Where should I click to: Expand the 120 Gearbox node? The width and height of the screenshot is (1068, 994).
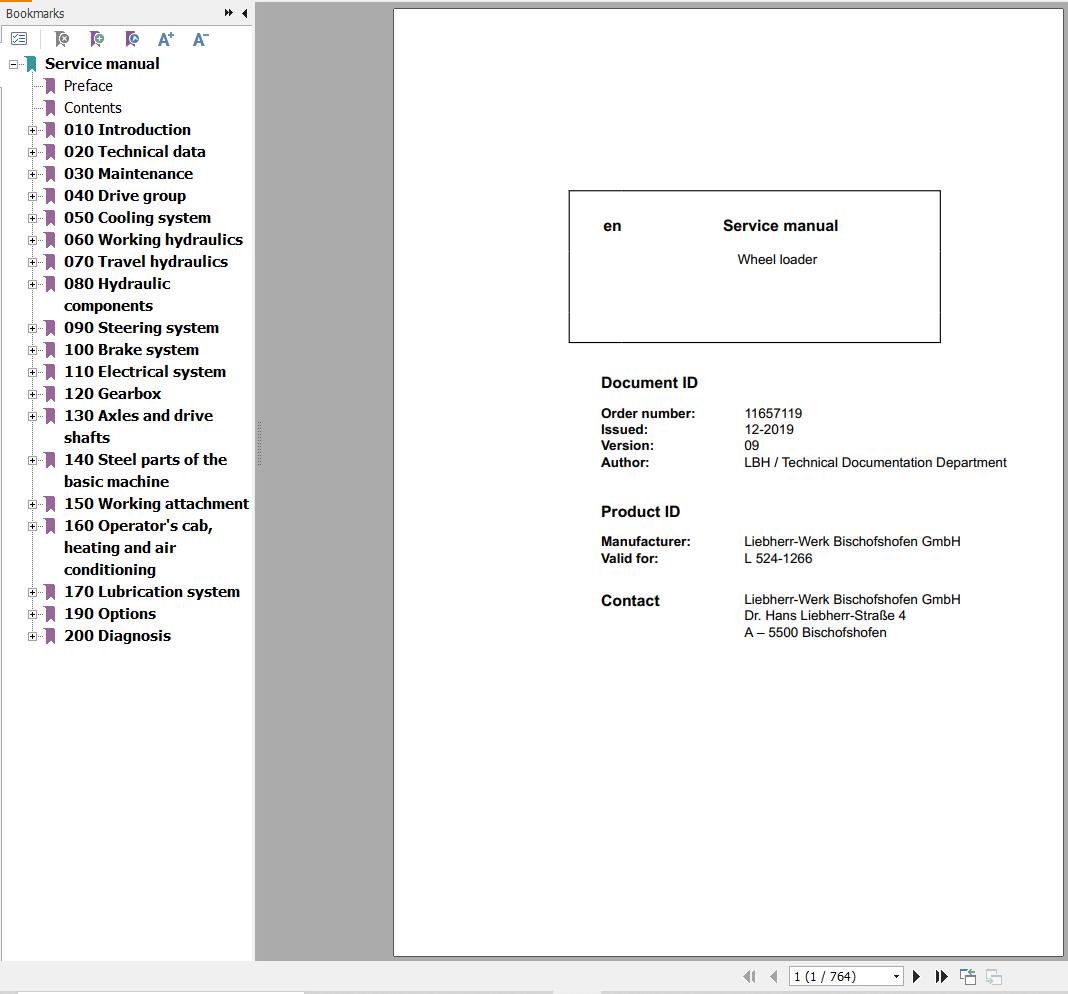click(x=32, y=394)
